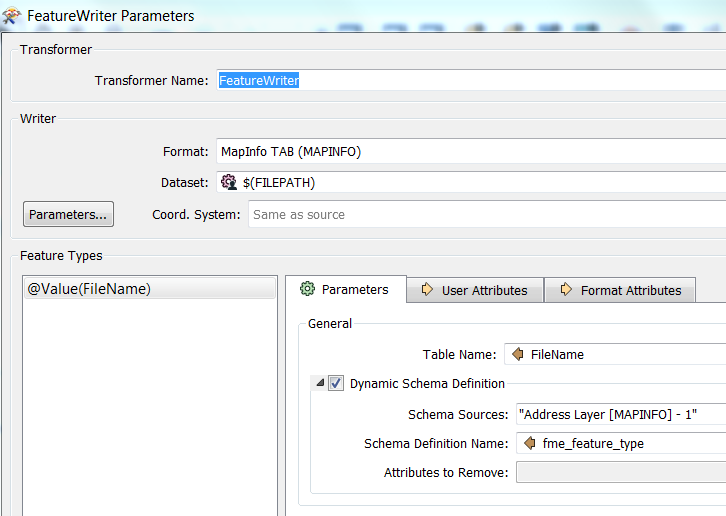The height and width of the screenshot is (516, 726).
Task: Switch to the Format Attributes tab
Action: [x=620, y=290]
